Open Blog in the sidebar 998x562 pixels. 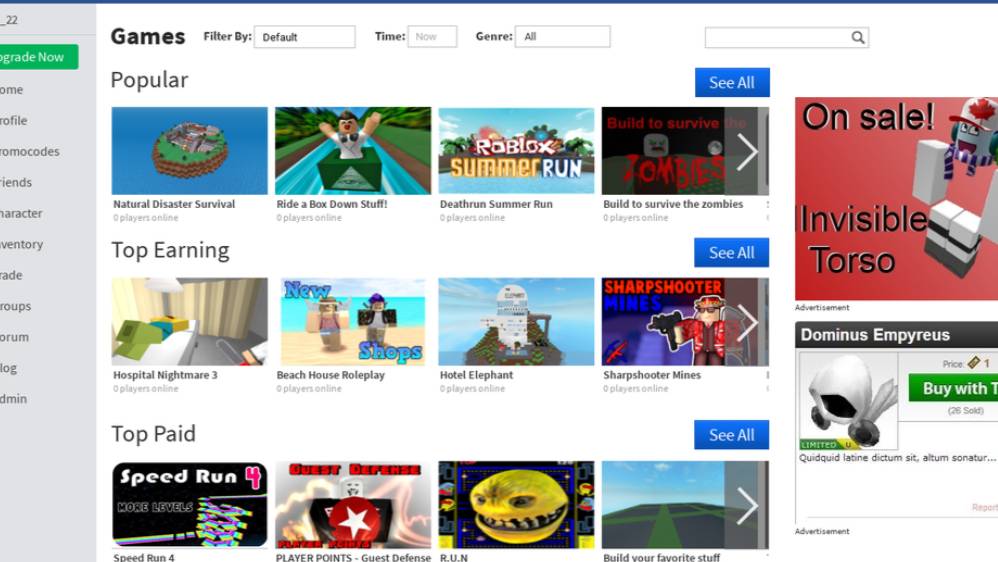8,368
